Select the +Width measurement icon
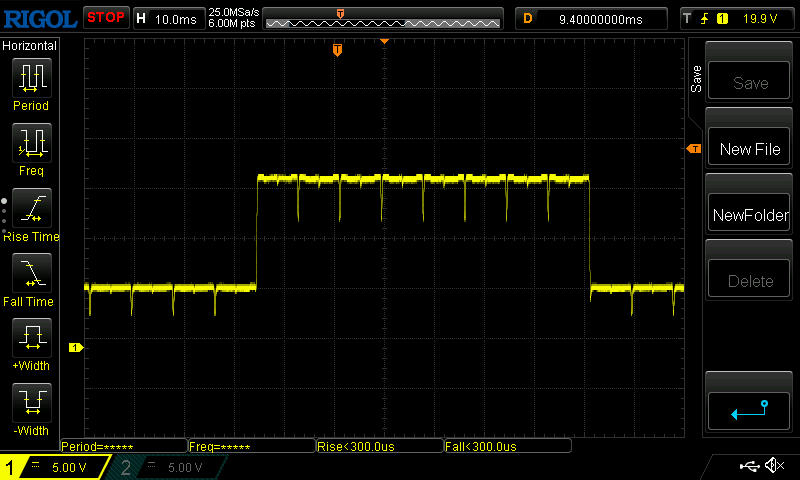The image size is (800, 480). pyautogui.click(x=30, y=338)
